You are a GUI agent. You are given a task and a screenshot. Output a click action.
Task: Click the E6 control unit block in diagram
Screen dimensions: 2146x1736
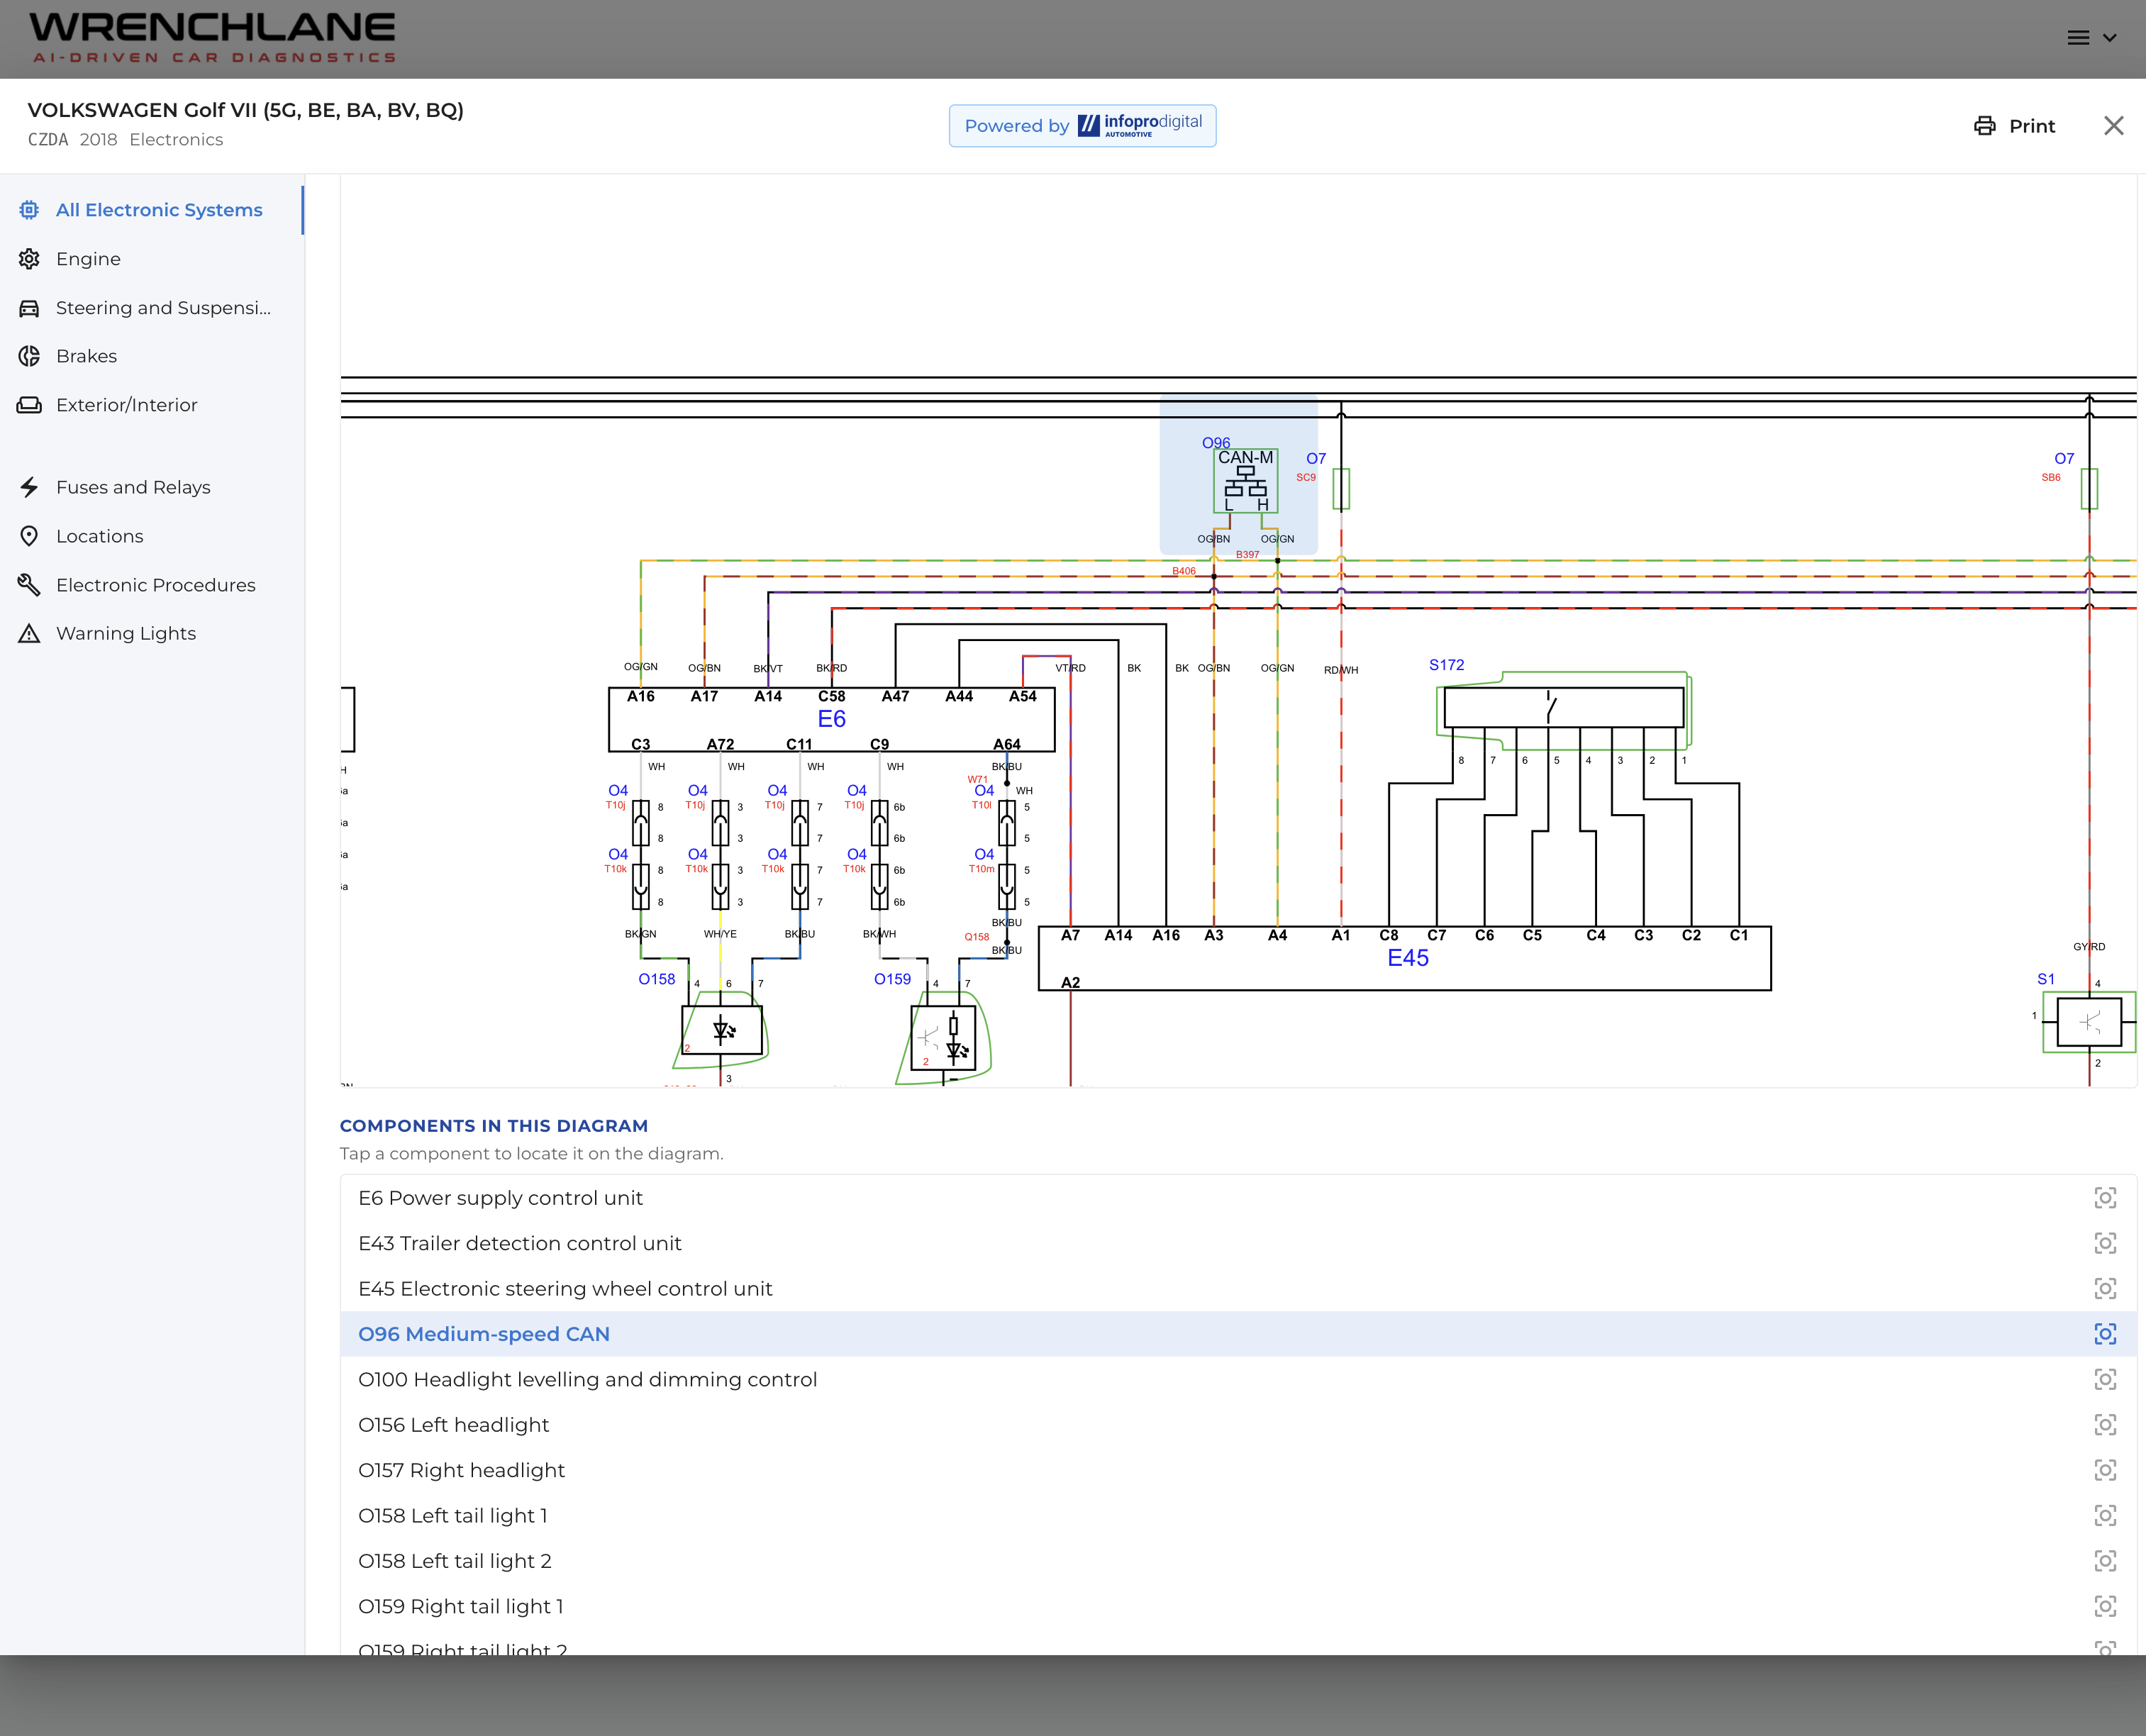(x=831, y=719)
